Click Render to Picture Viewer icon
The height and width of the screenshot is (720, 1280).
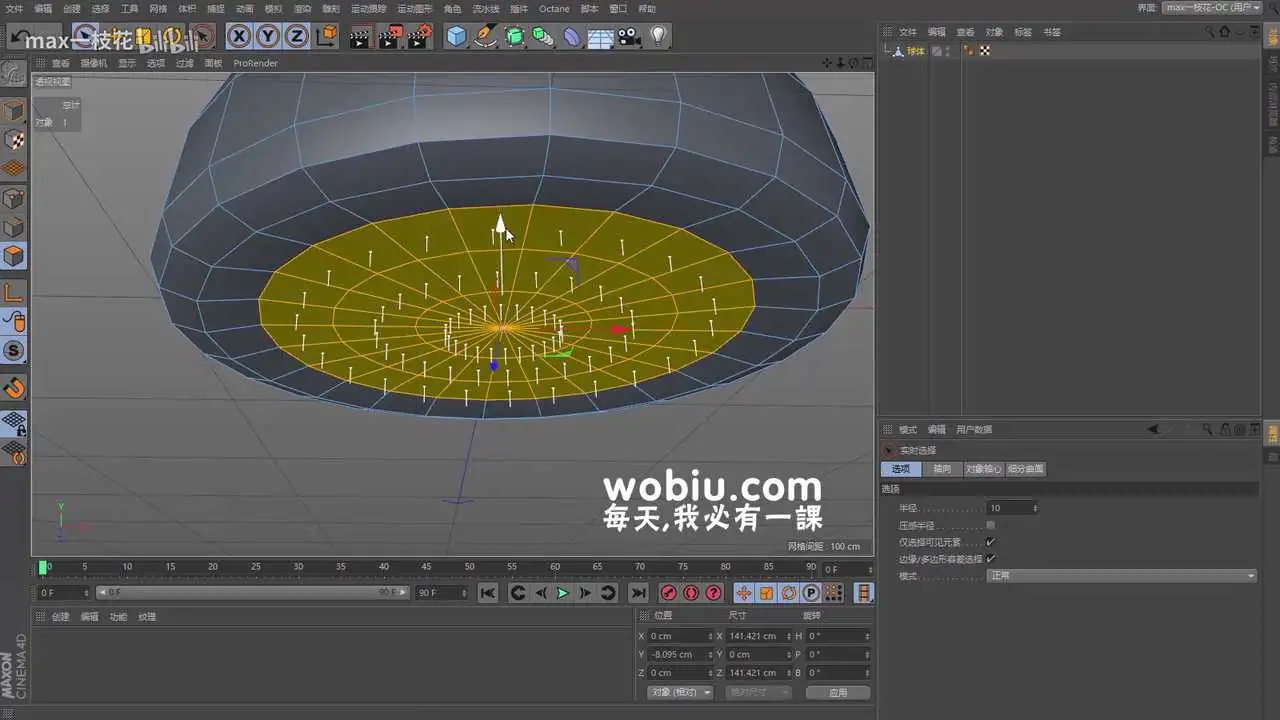[389, 37]
